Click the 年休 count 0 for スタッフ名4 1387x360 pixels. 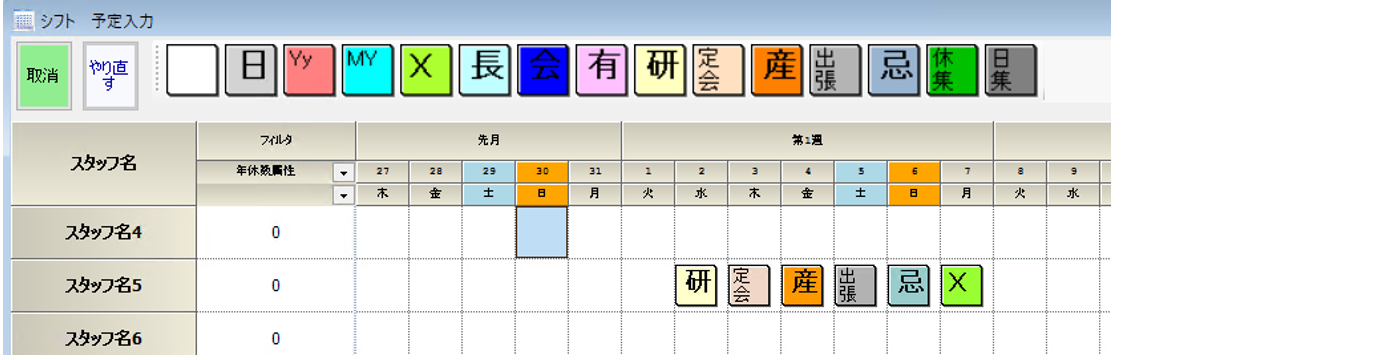coord(276,233)
